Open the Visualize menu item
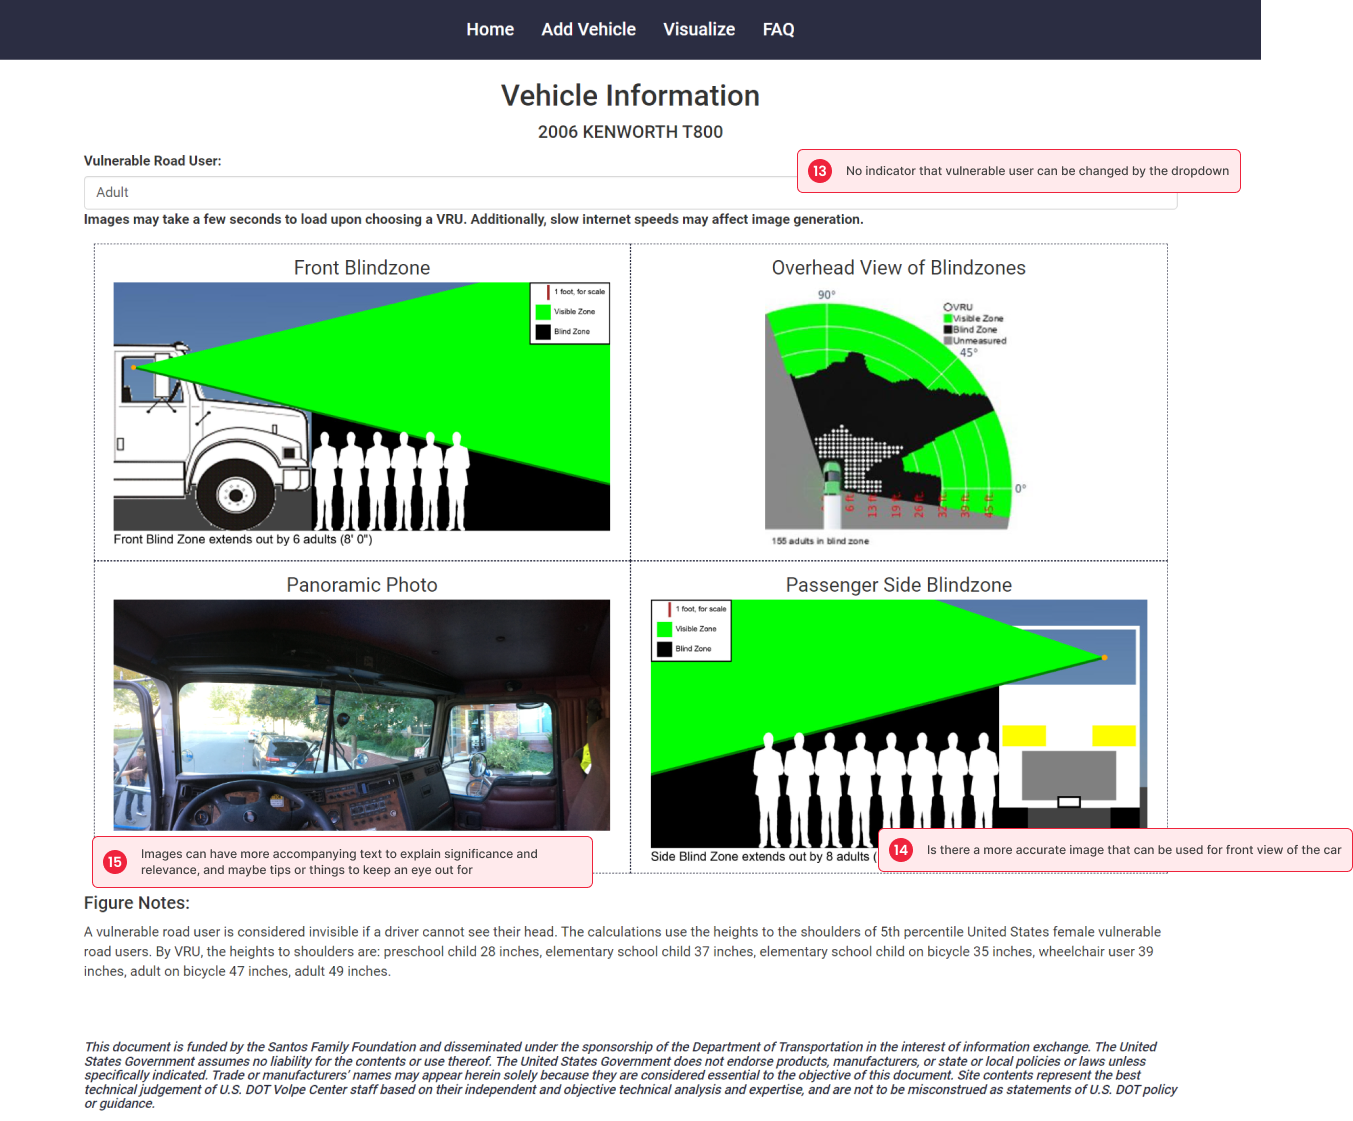The image size is (1353, 1121). tap(699, 30)
